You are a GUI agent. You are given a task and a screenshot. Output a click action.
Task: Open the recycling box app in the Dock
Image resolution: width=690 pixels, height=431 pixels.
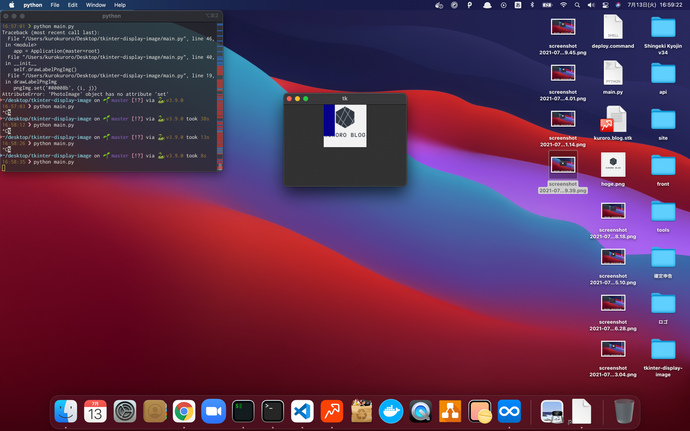coord(361,411)
